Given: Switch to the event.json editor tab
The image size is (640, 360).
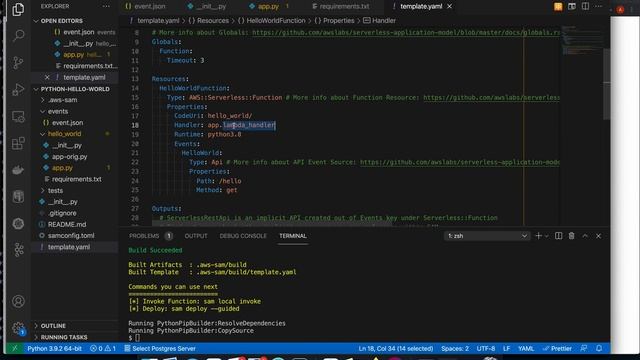Looking at the screenshot, I should click(146, 7).
